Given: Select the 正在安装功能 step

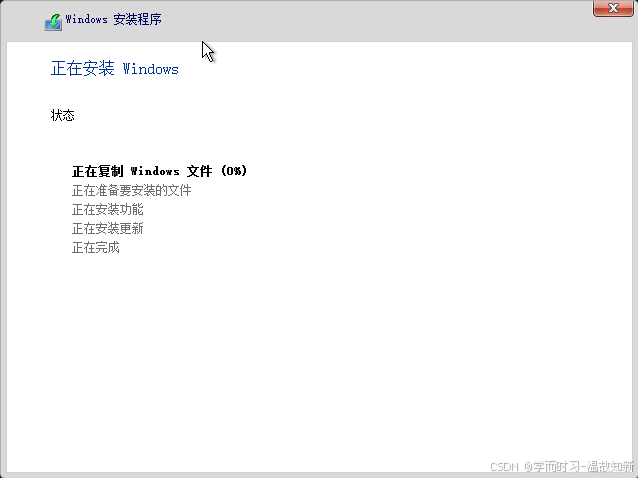Looking at the screenshot, I should pyautogui.click(x=107, y=210).
